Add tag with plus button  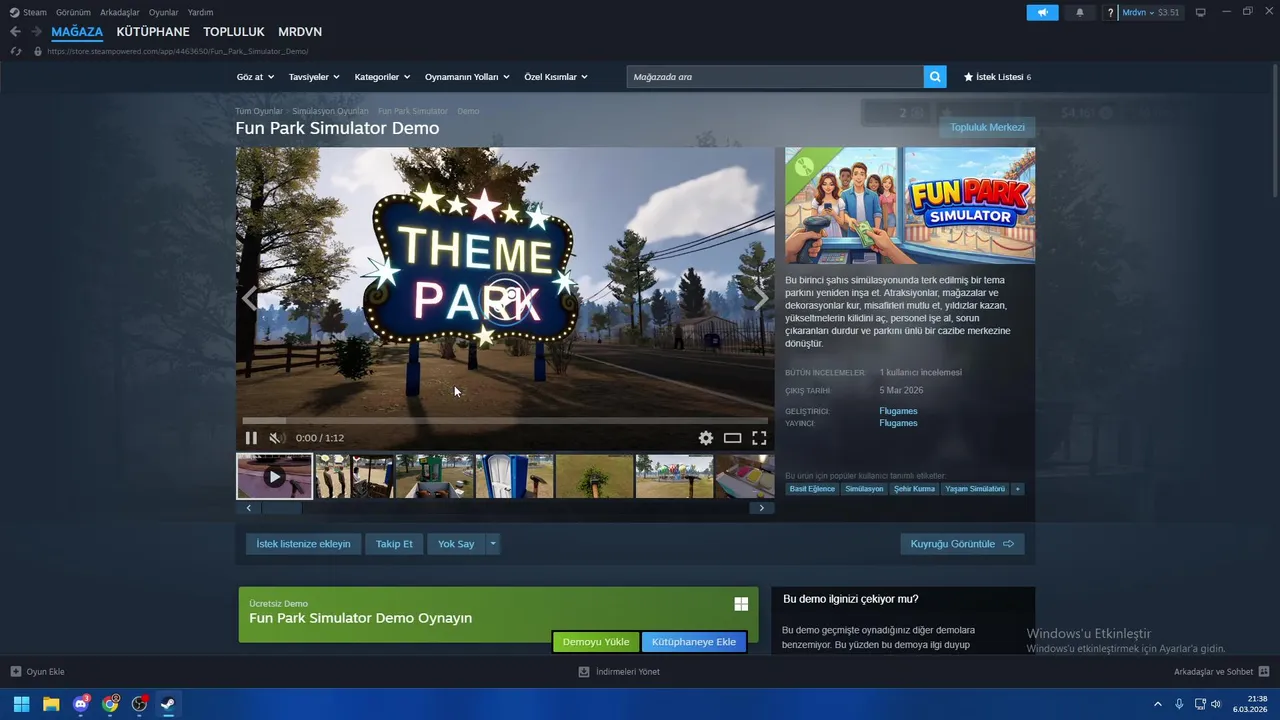tap(1018, 489)
